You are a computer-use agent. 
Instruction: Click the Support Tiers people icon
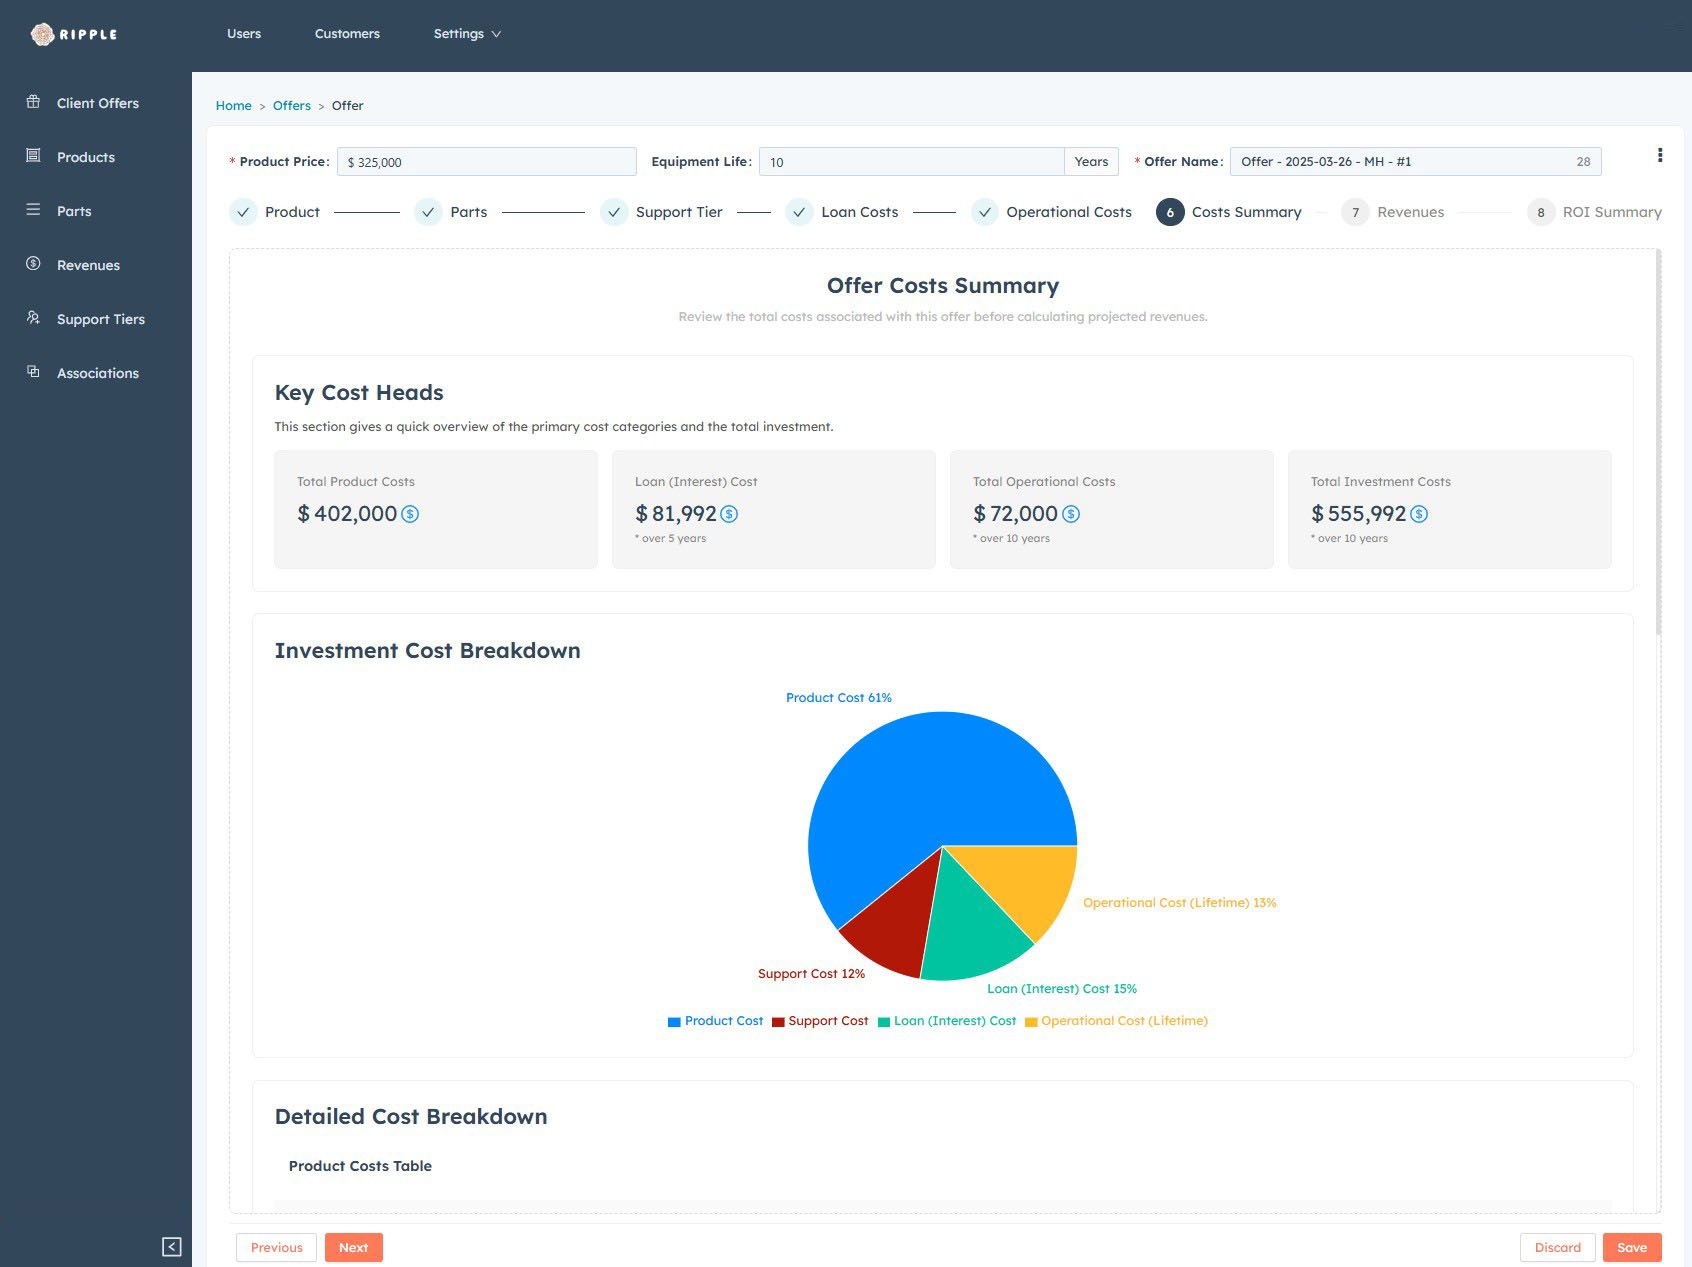coord(33,318)
